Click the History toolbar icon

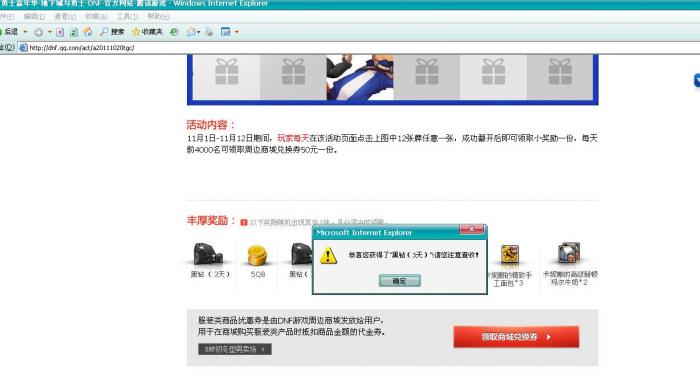[x=175, y=32]
